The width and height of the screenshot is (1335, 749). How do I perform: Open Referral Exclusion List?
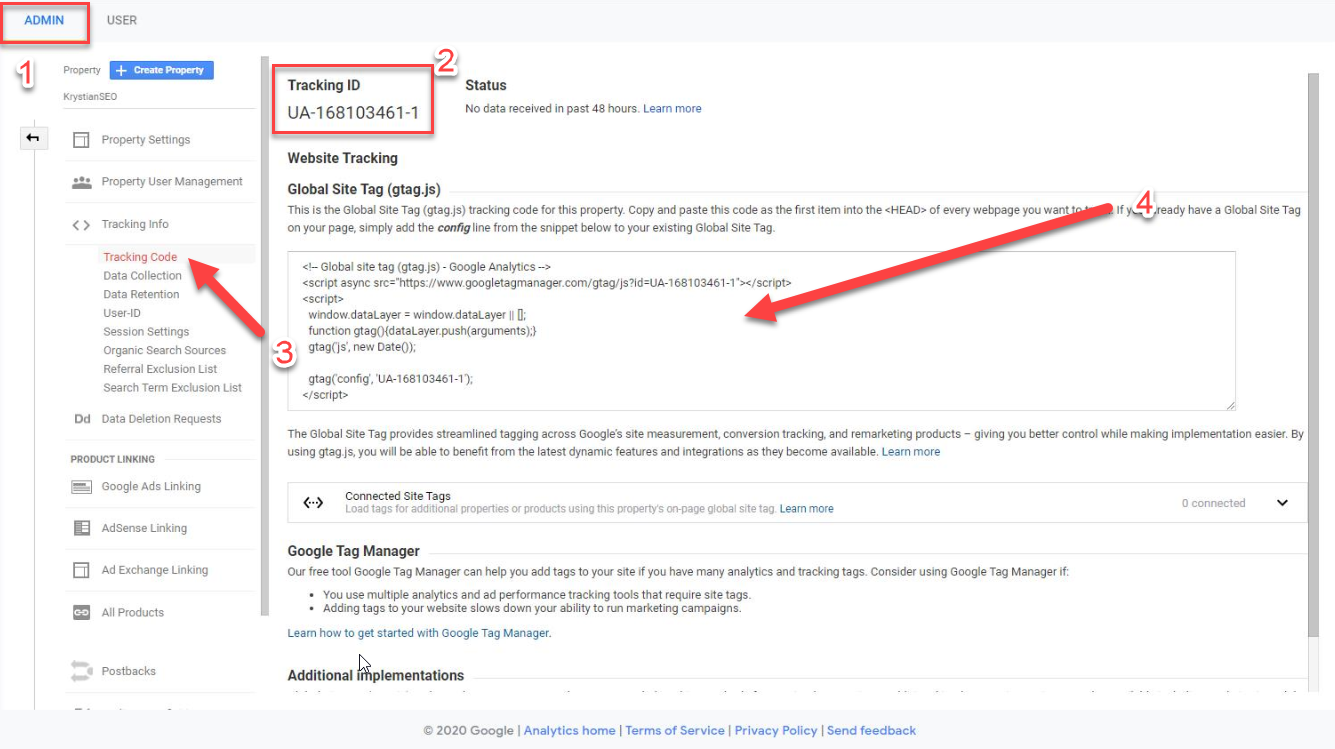pyautogui.click(x=160, y=369)
